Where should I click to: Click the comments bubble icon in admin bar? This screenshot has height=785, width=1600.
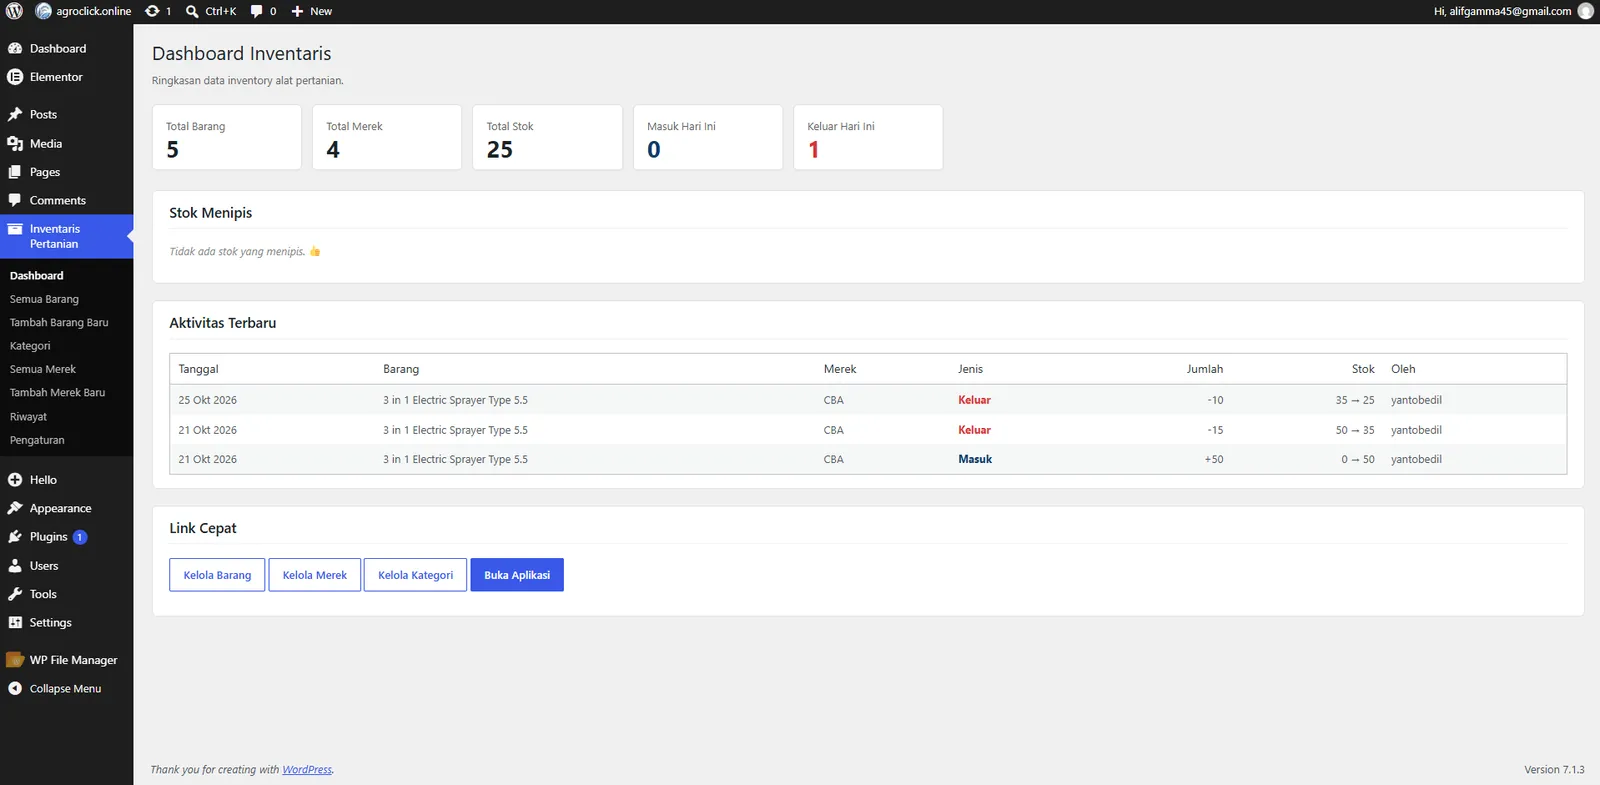tap(257, 11)
